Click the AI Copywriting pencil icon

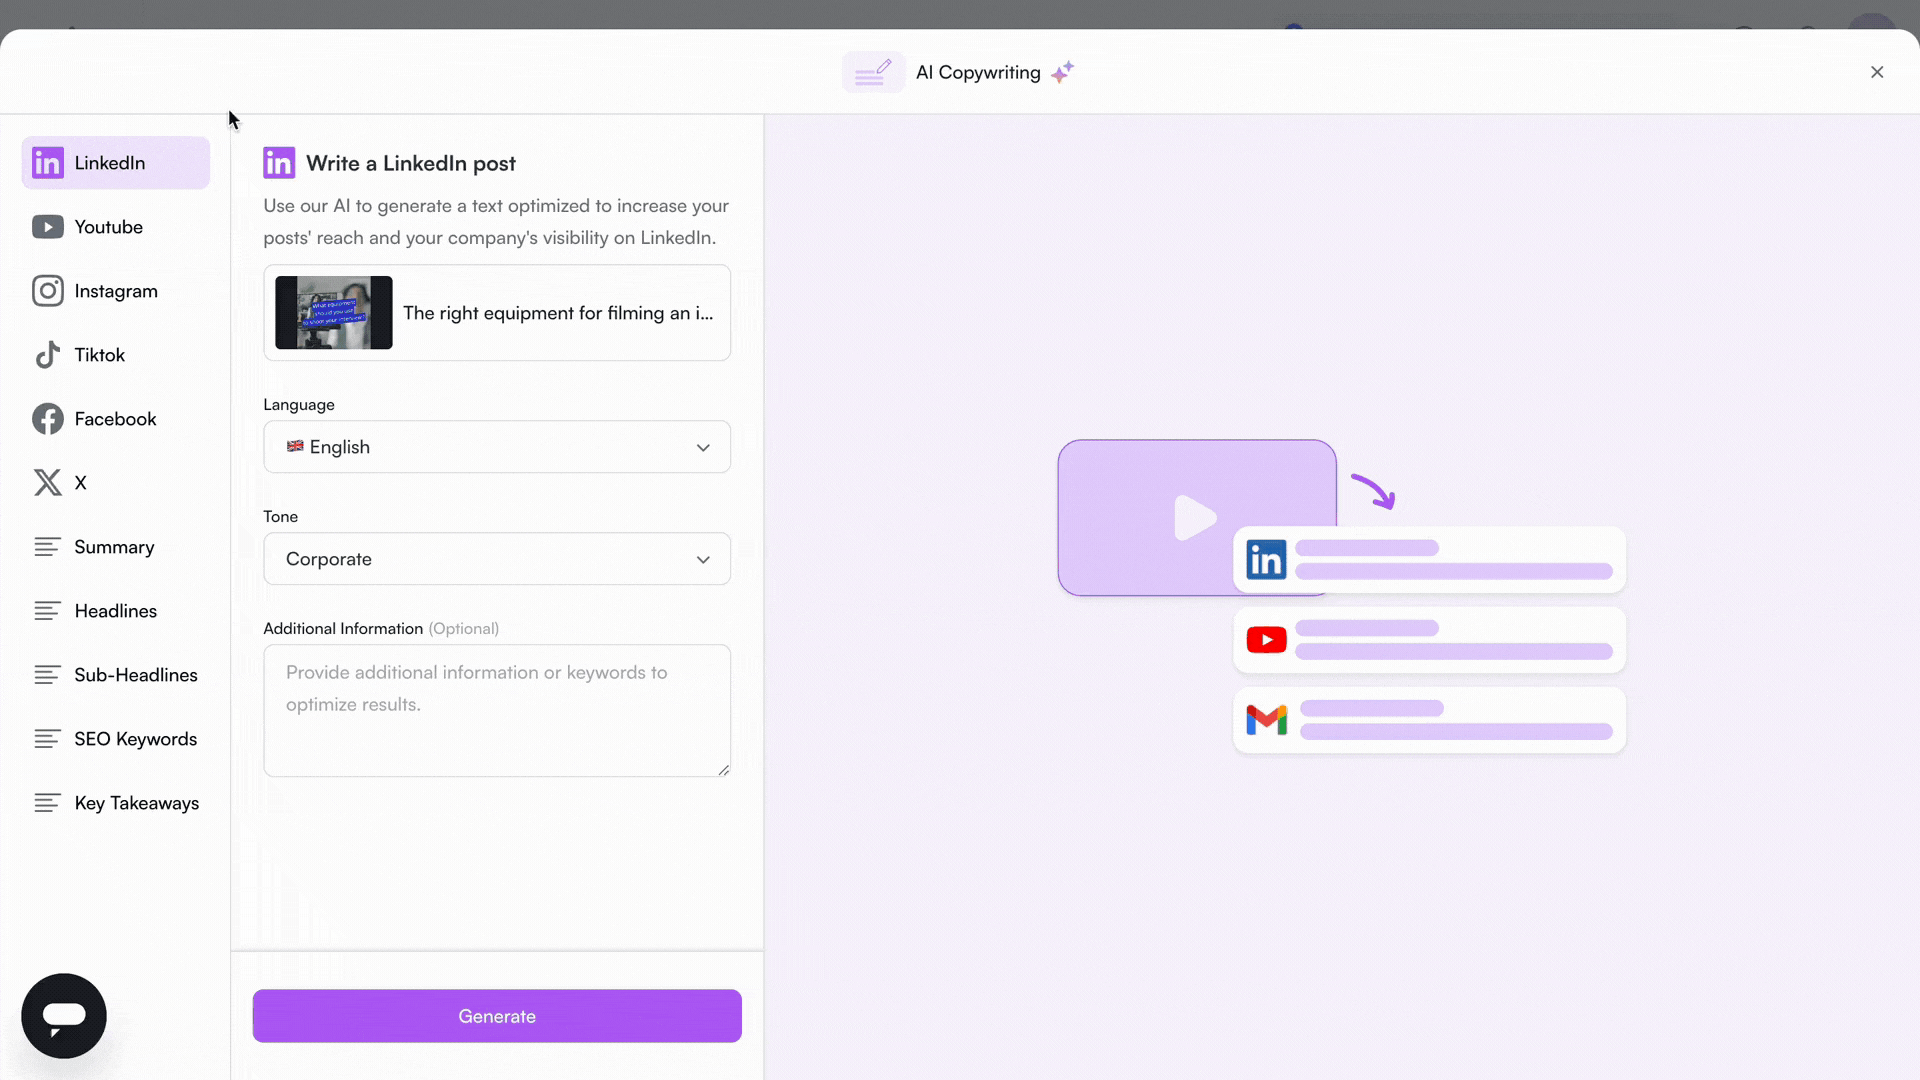[873, 72]
